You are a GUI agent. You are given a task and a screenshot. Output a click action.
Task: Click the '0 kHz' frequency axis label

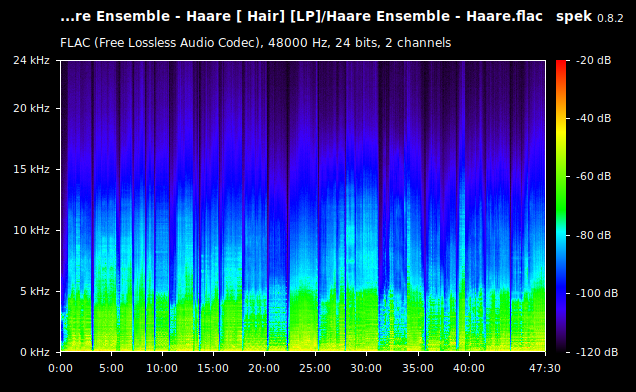[x=35, y=352]
